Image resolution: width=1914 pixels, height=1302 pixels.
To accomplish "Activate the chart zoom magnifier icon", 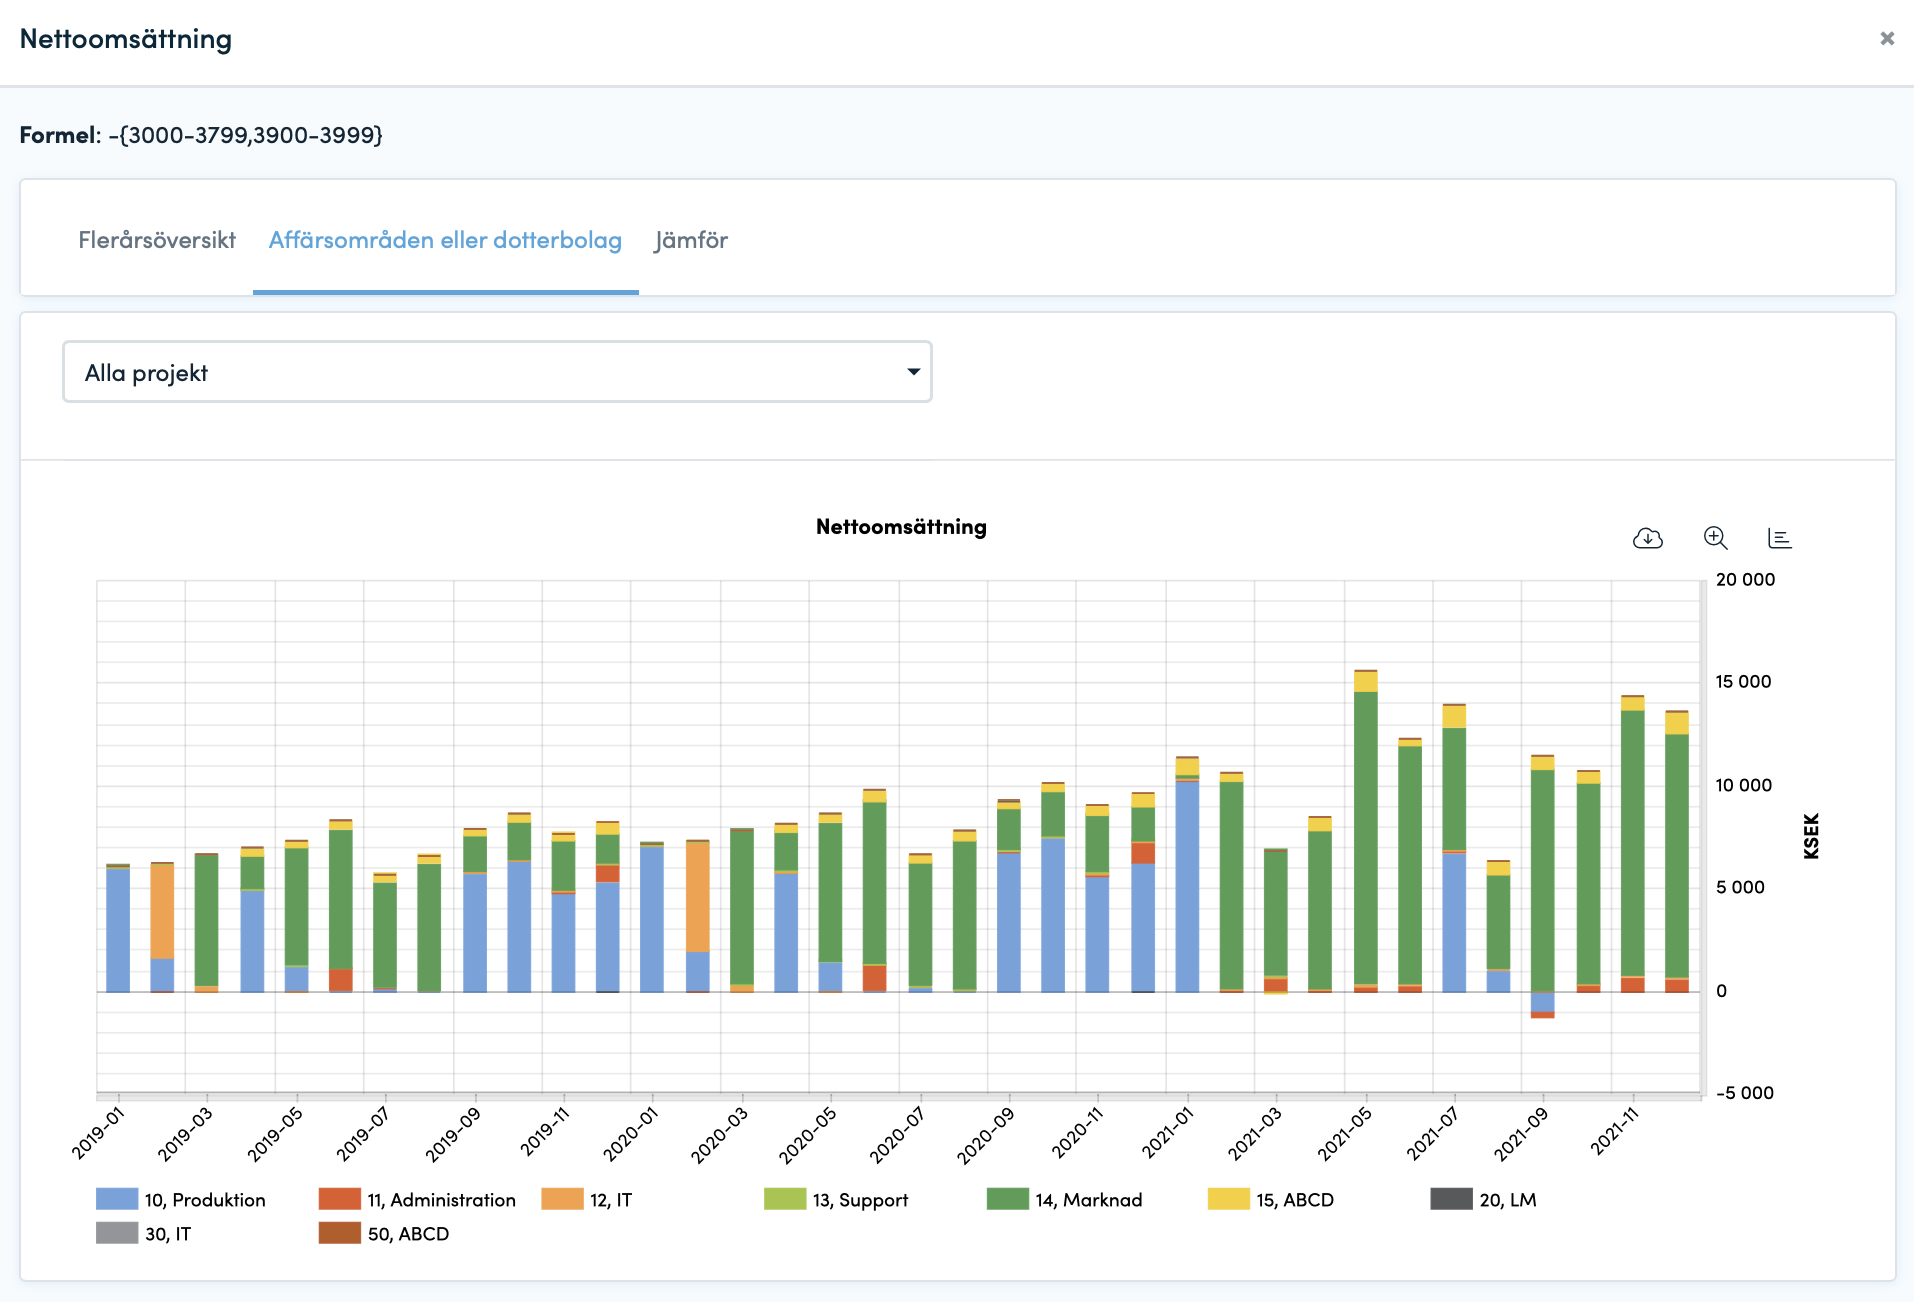I will [1715, 538].
